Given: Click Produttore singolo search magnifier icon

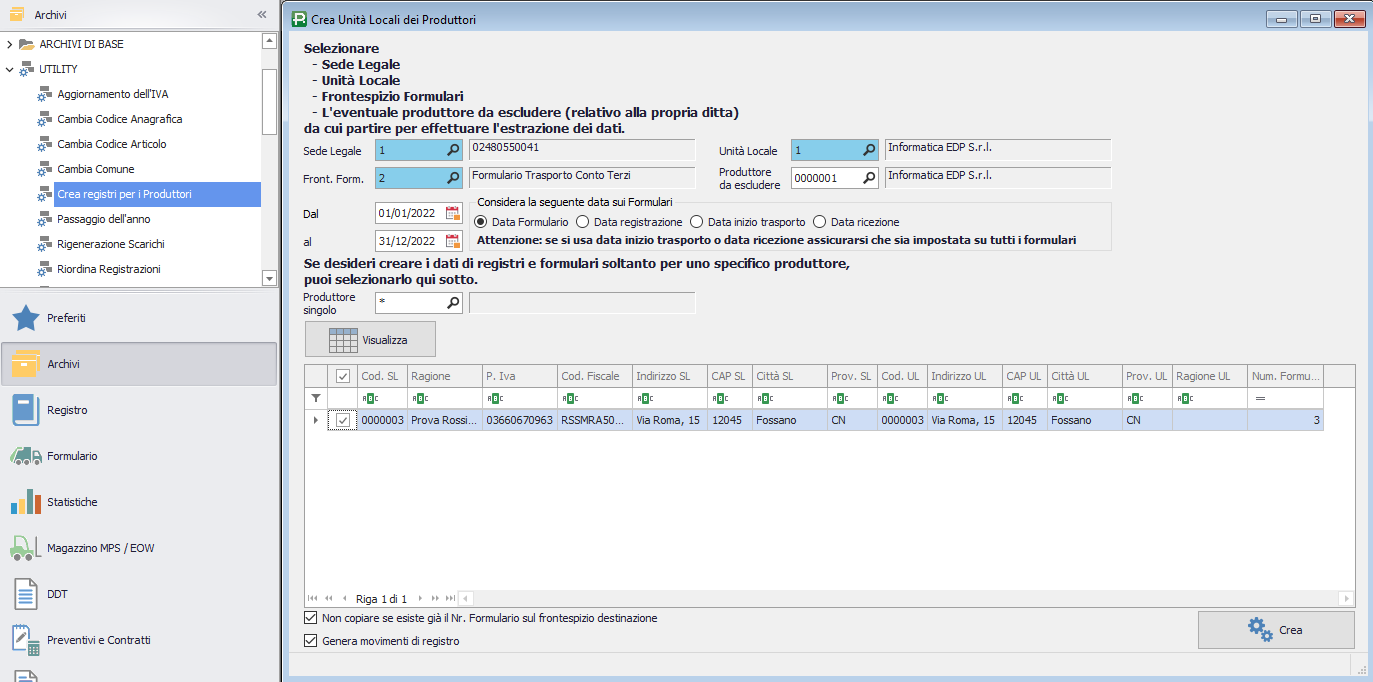Looking at the screenshot, I should (x=453, y=302).
